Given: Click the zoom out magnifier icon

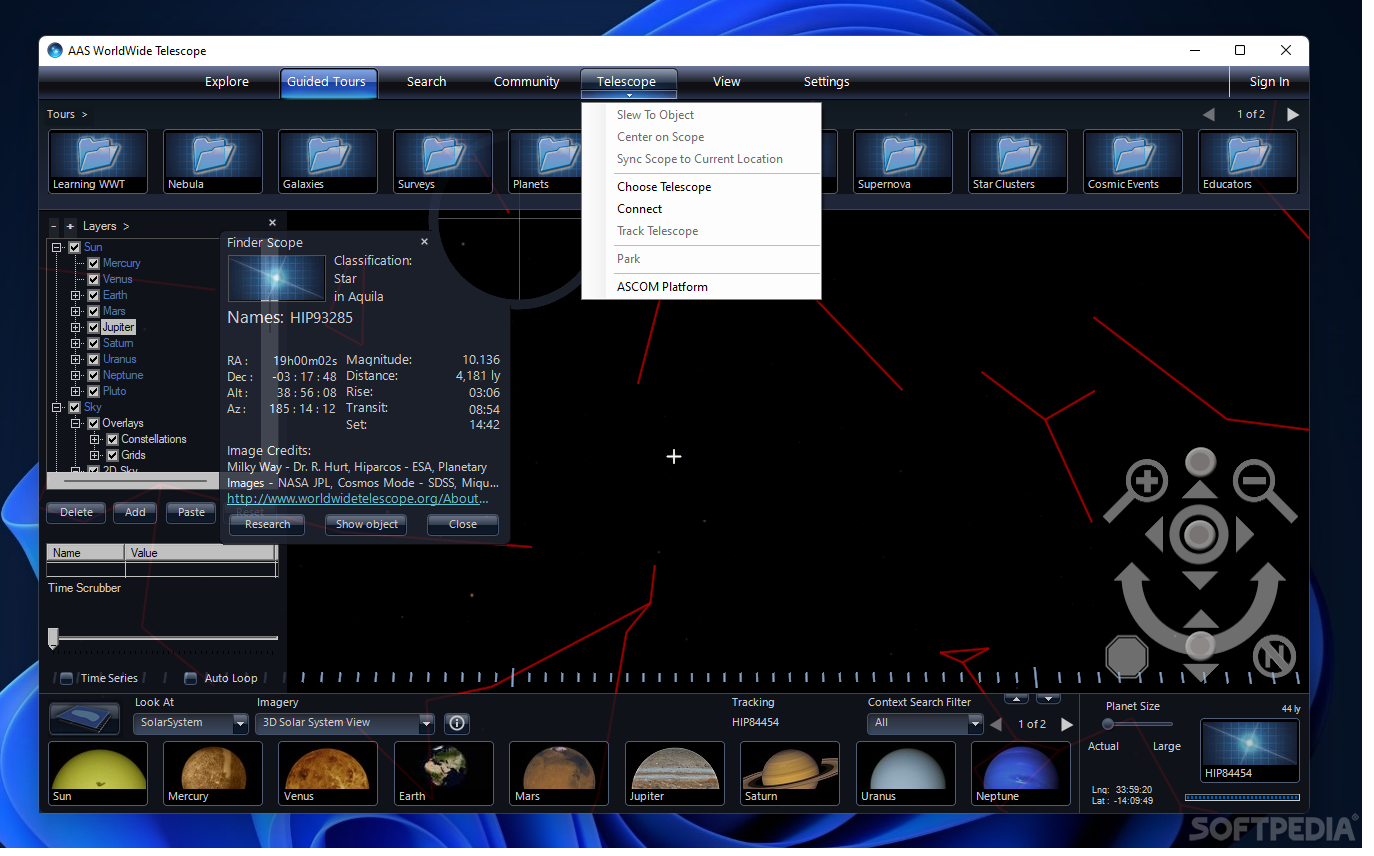Looking at the screenshot, I should pyautogui.click(x=1254, y=483).
